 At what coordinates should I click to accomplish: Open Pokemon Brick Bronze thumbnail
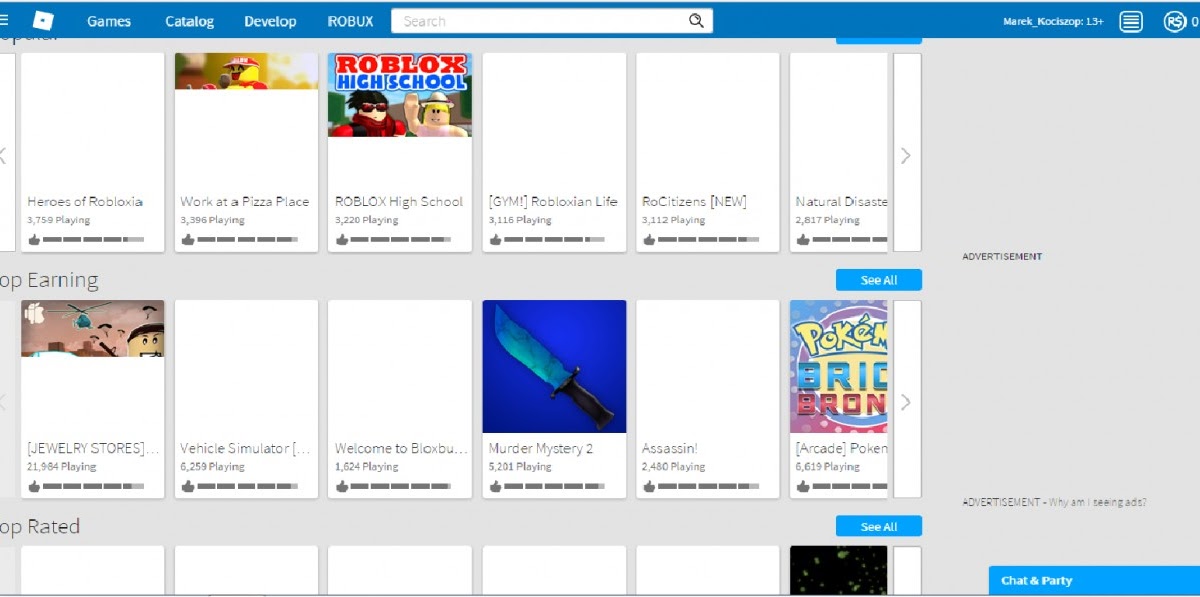click(838, 367)
